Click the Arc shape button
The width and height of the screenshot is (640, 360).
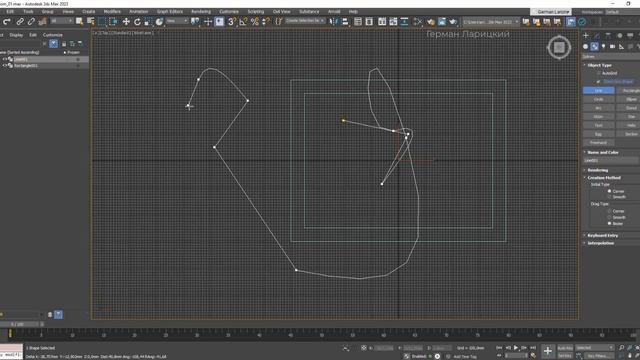tap(598, 108)
